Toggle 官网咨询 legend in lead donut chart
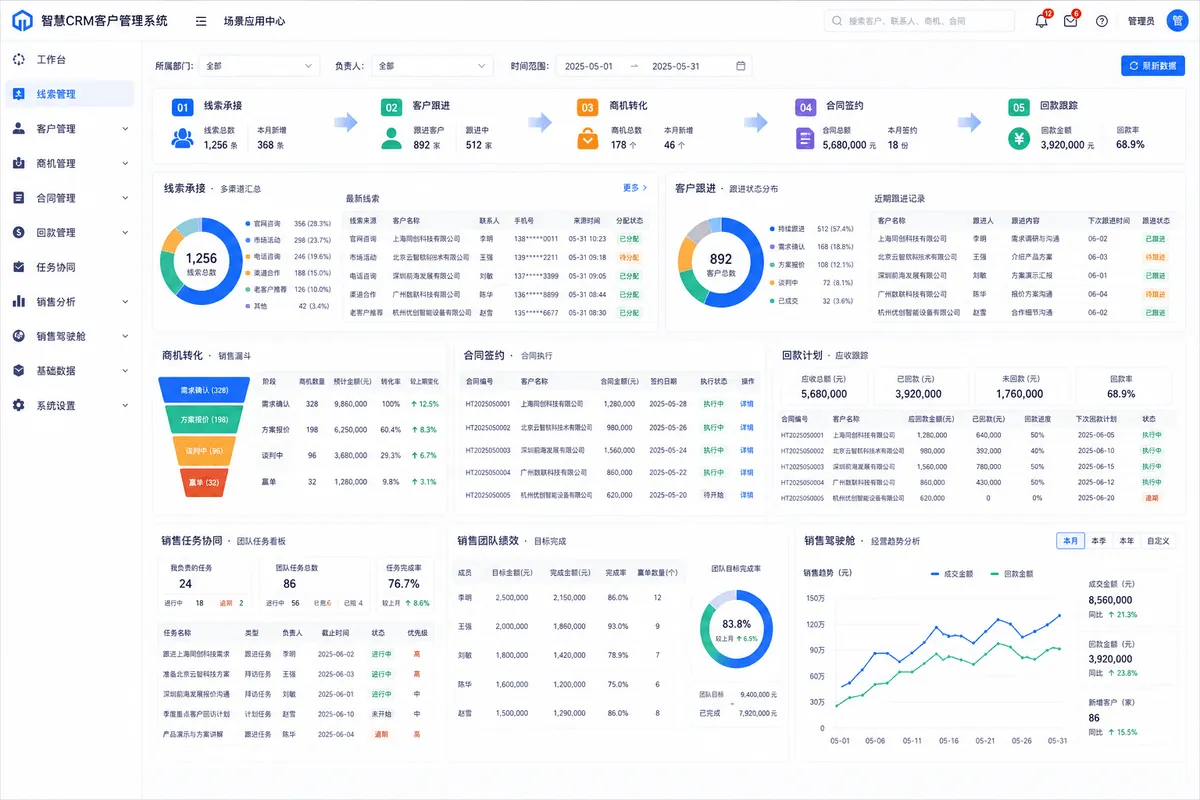Viewport: 1200px width, 800px height. (x=264, y=224)
